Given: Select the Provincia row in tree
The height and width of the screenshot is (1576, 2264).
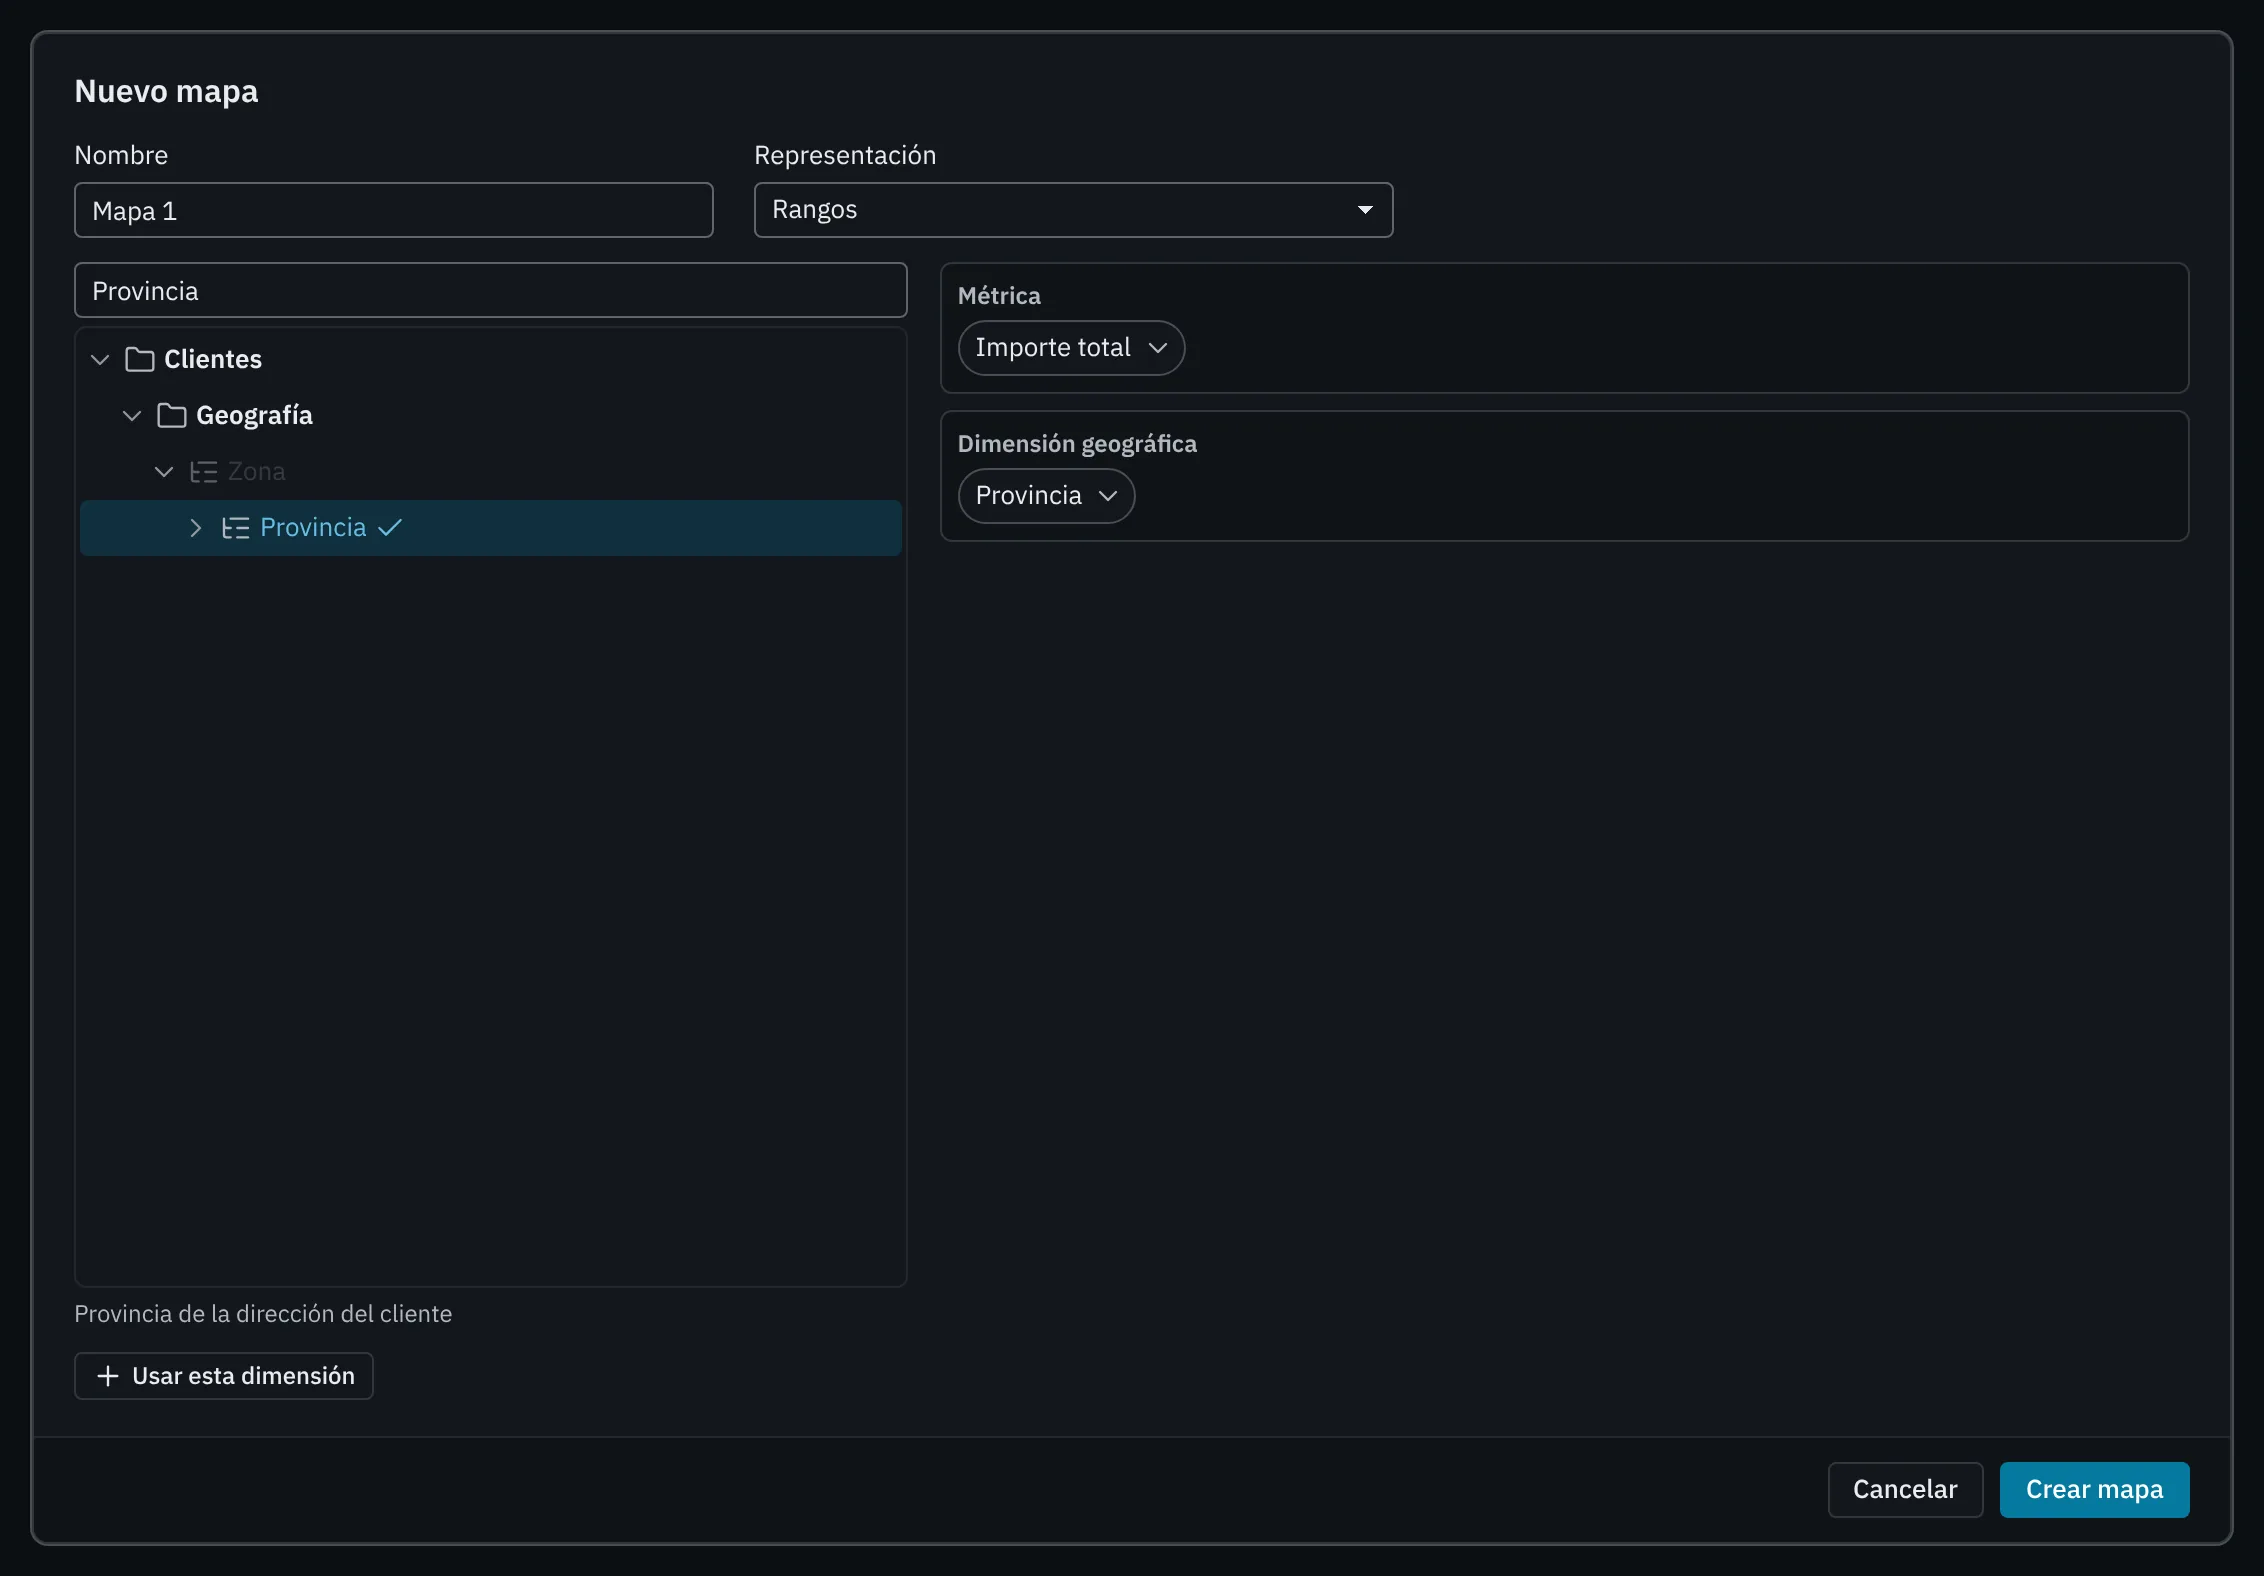Looking at the screenshot, I should 491,528.
